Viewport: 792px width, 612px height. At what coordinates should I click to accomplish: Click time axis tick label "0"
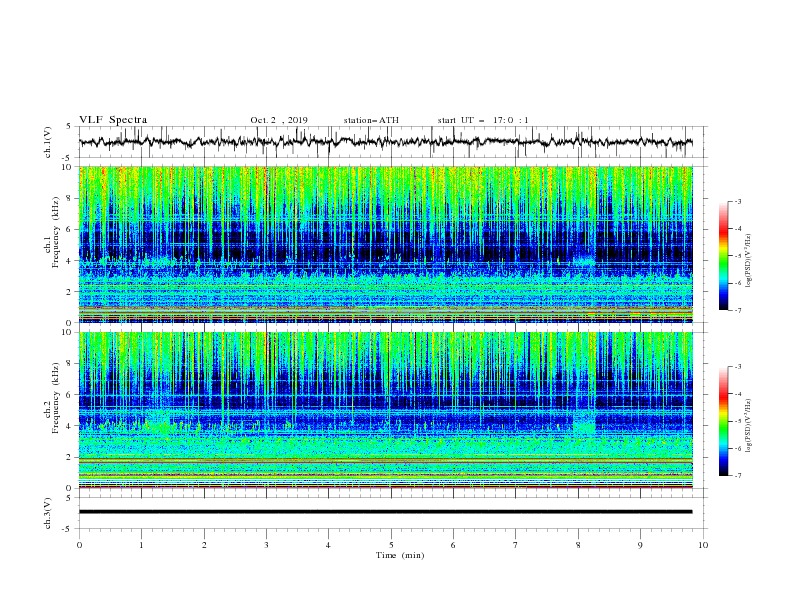pyautogui.click(x=79, y=545)
